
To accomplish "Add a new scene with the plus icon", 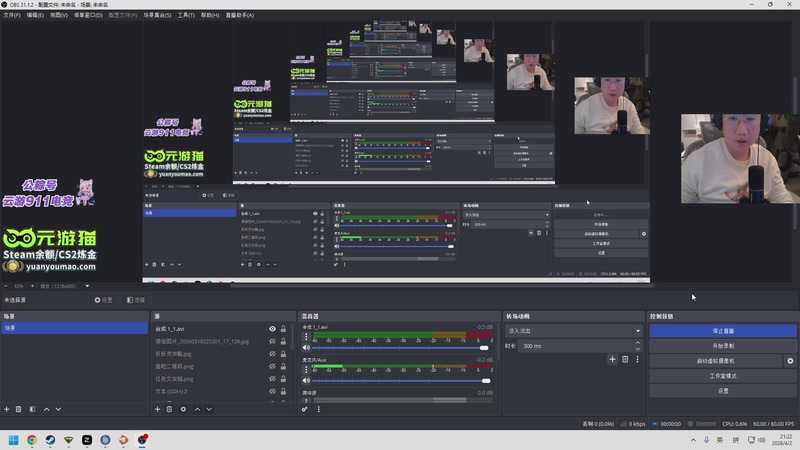I will [x=7, y=409].
